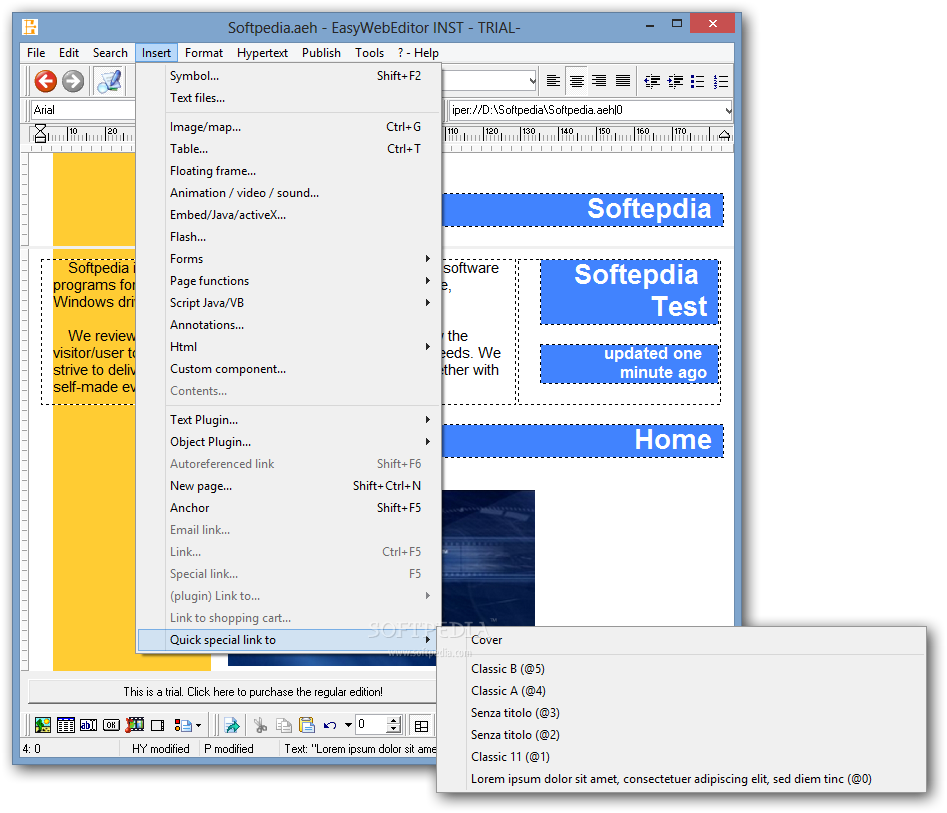This screenshot has width=947, height=813.
Task: Click the plugin objects icon in bottom toolbar
Action: (x=182, y=725)
